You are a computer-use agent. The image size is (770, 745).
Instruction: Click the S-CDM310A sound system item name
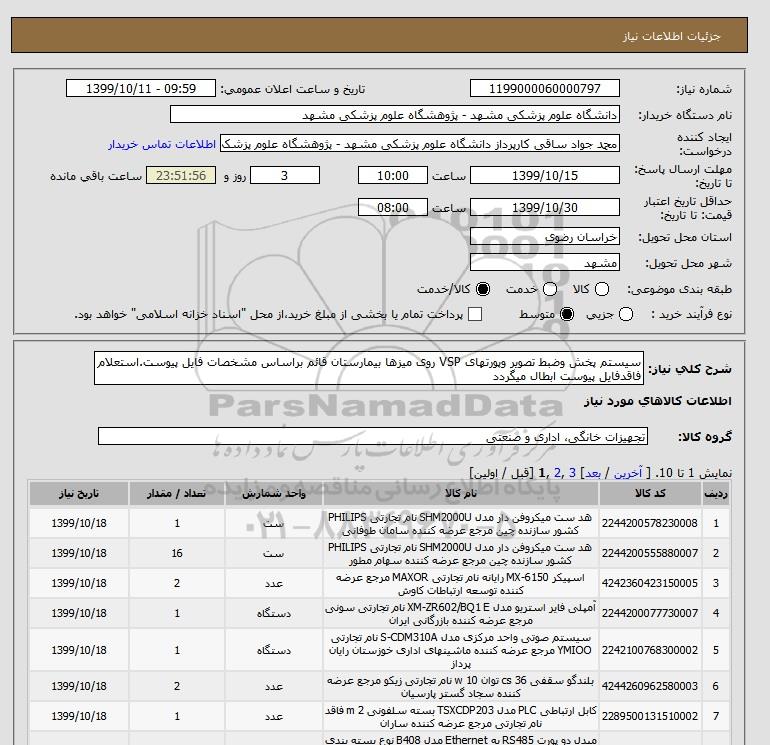pos(461,651)
